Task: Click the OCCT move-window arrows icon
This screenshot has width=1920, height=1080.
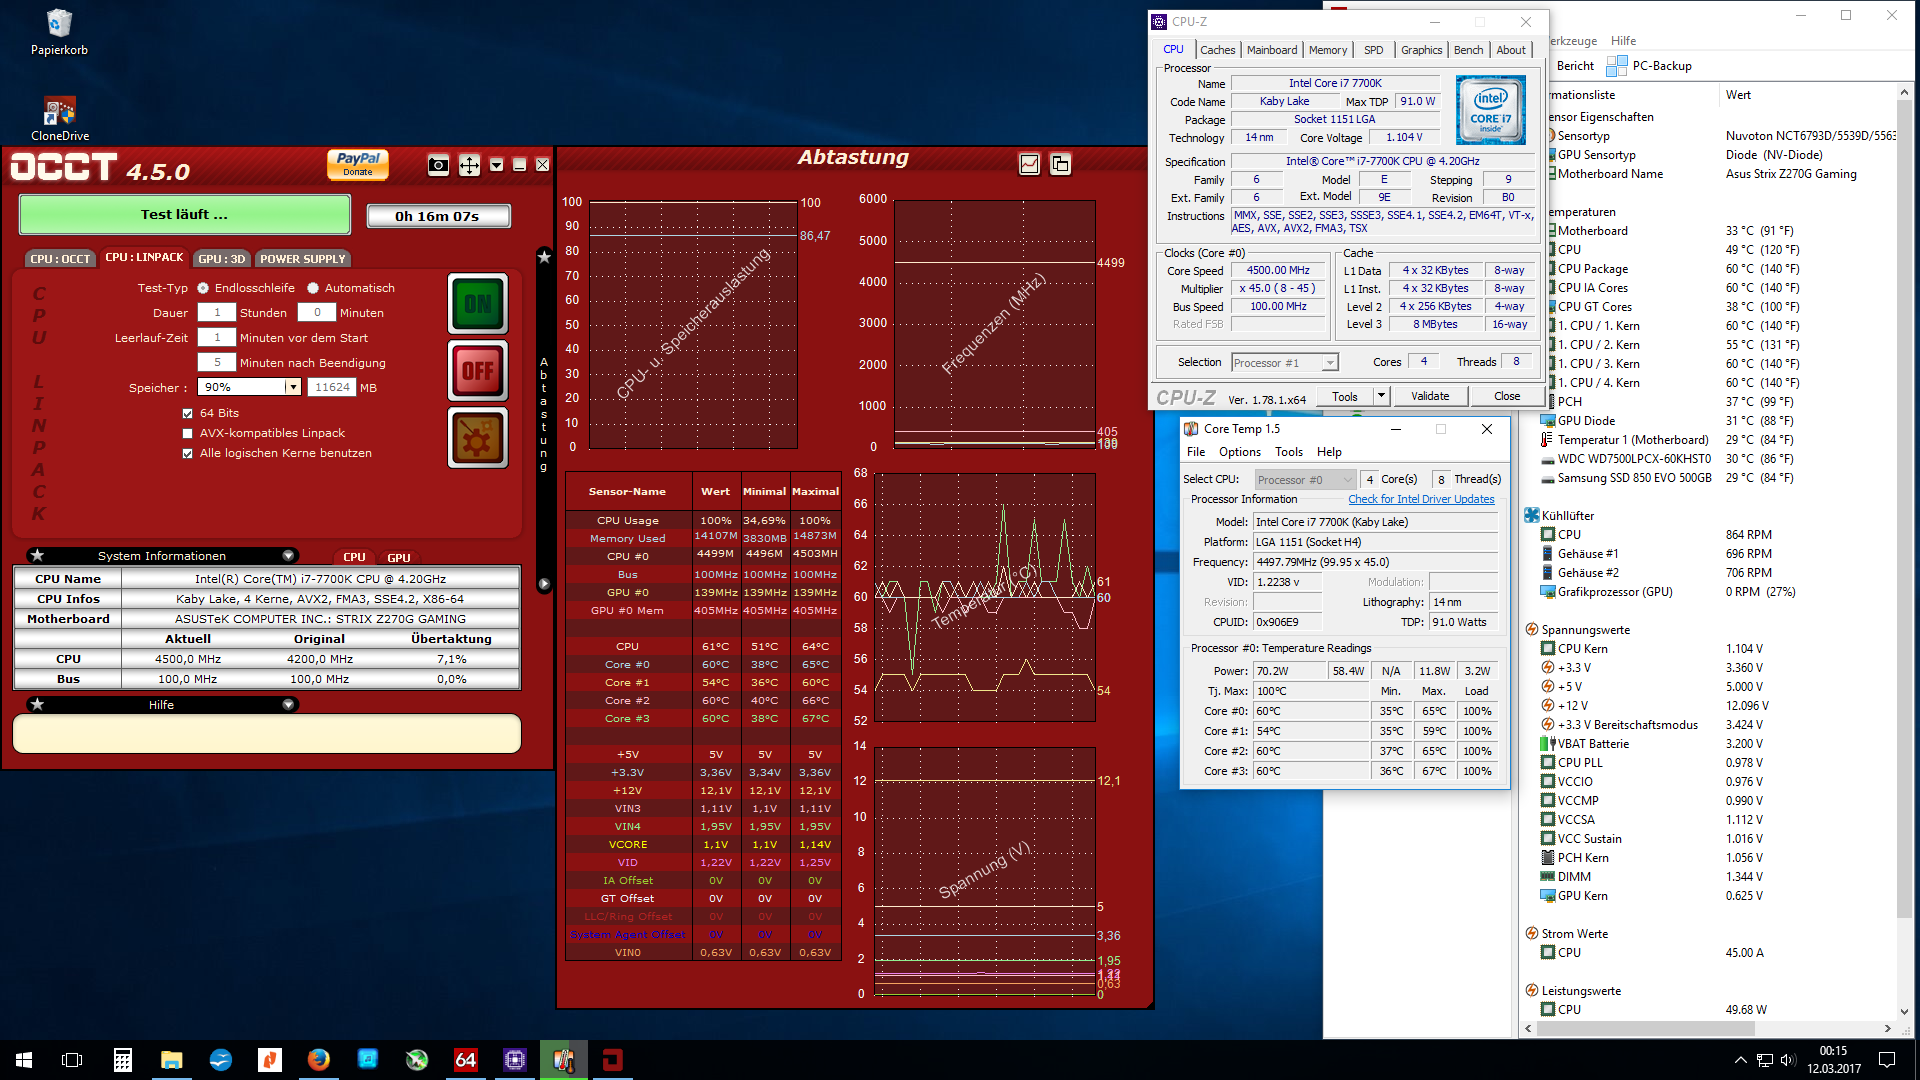Action: click(469, 165)
